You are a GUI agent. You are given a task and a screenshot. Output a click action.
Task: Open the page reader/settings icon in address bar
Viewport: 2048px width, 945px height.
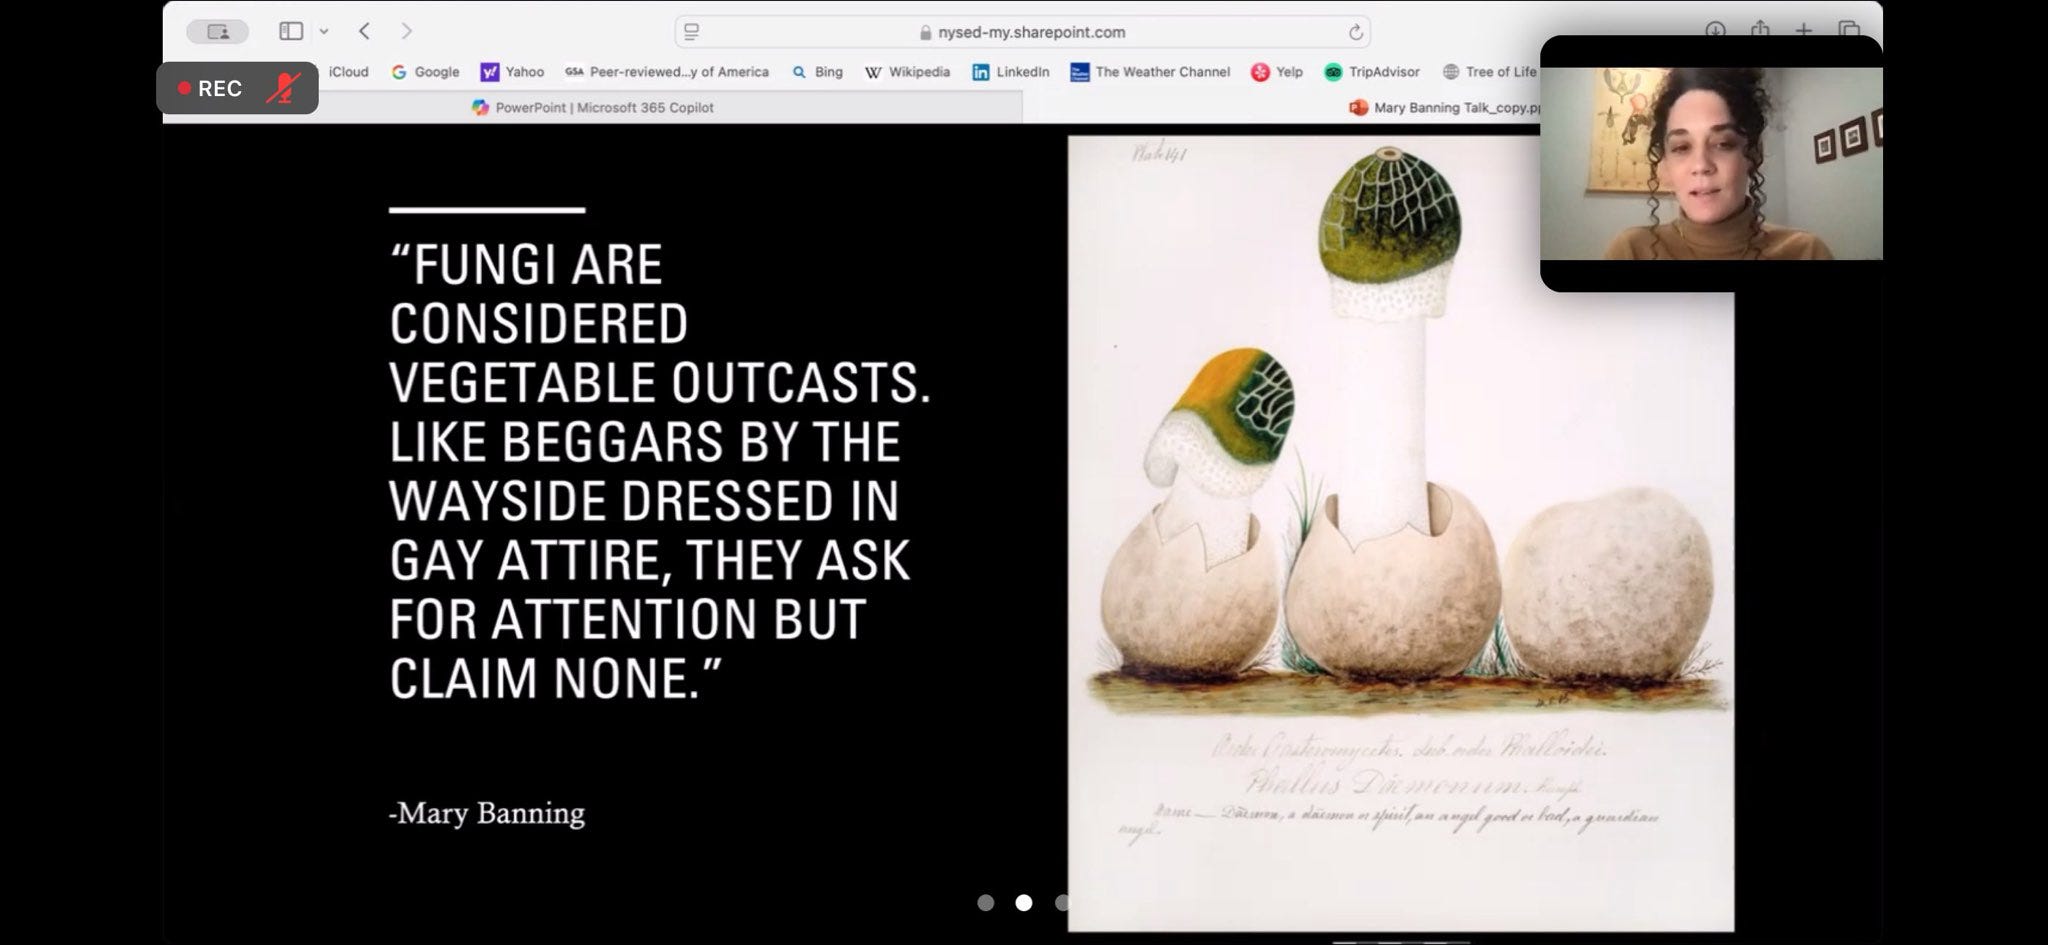click(x=691, y=32)
